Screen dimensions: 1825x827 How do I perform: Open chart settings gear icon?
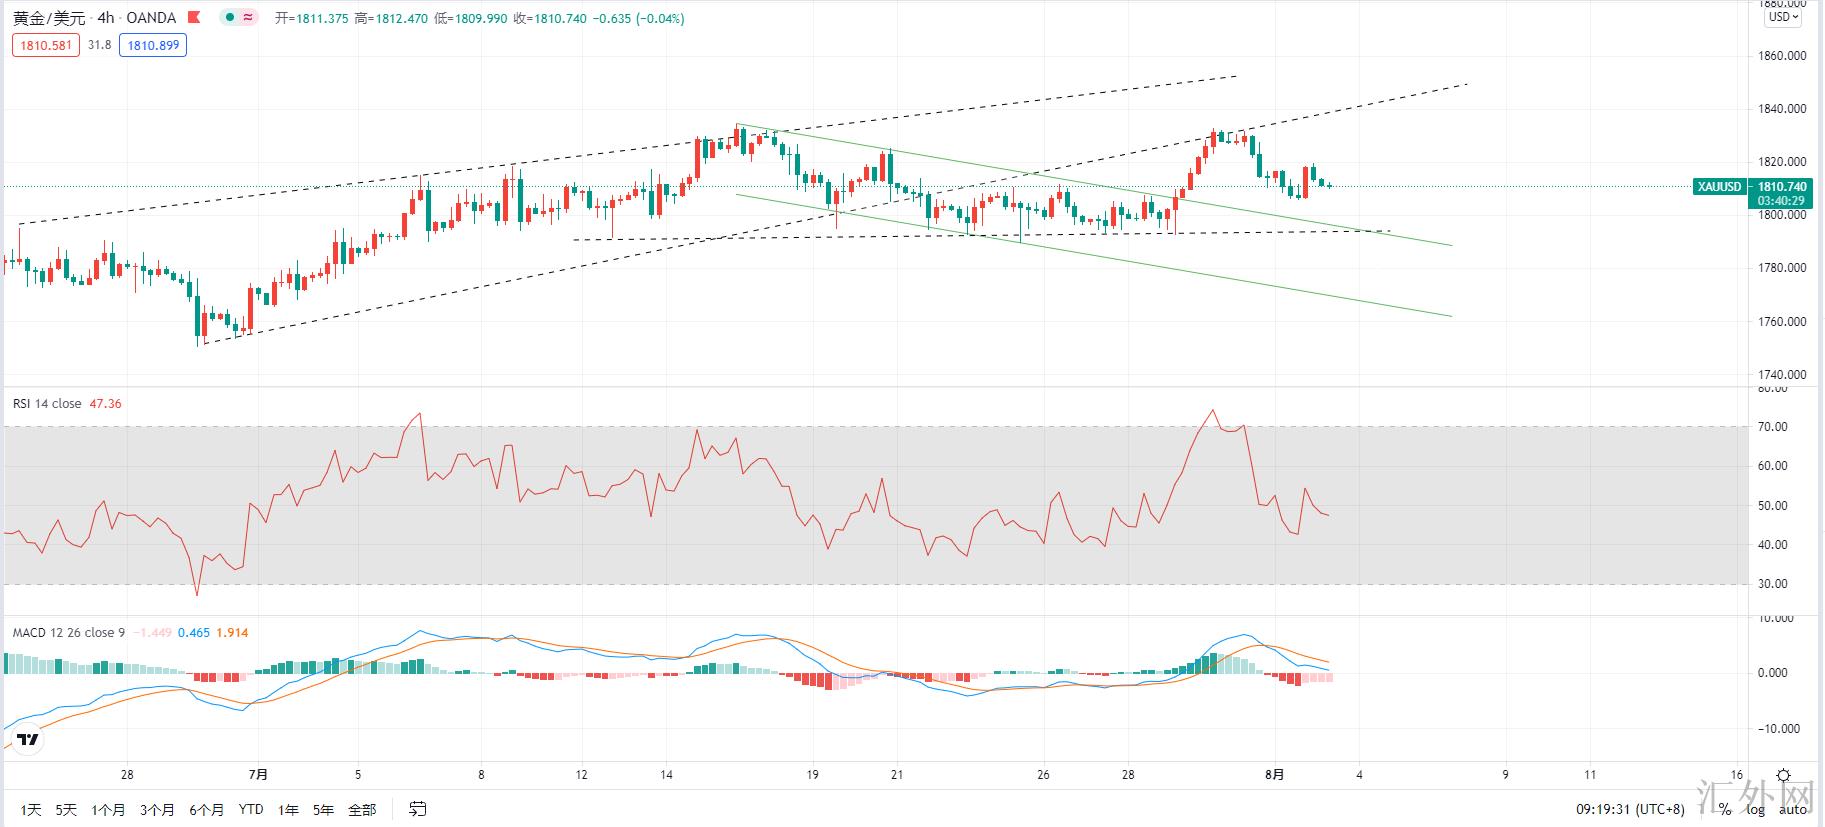(x=1783, y=776)
